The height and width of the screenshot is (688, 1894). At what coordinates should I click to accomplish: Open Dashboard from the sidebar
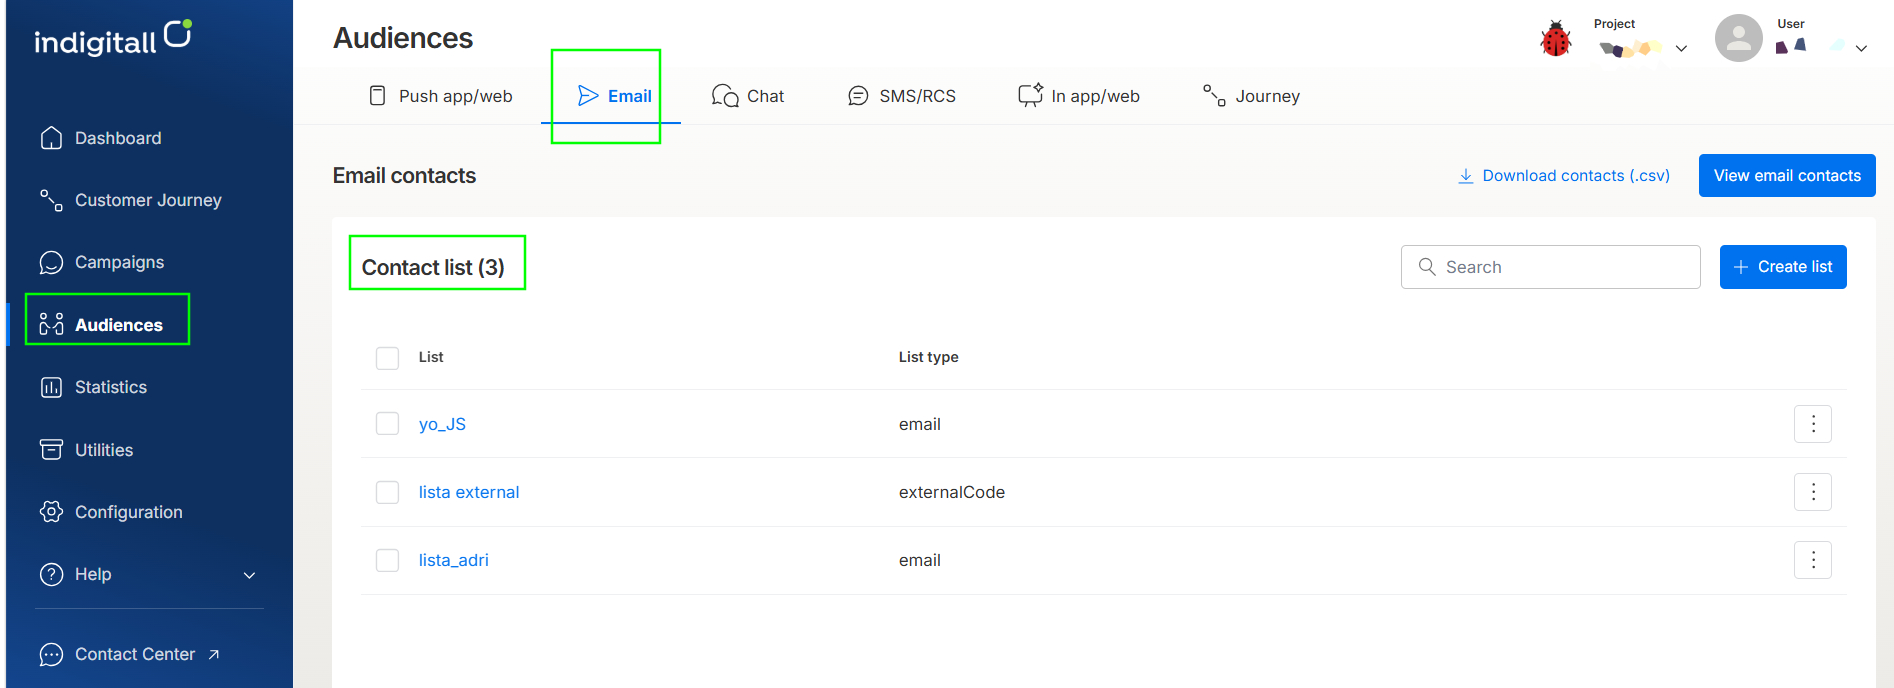118,138
